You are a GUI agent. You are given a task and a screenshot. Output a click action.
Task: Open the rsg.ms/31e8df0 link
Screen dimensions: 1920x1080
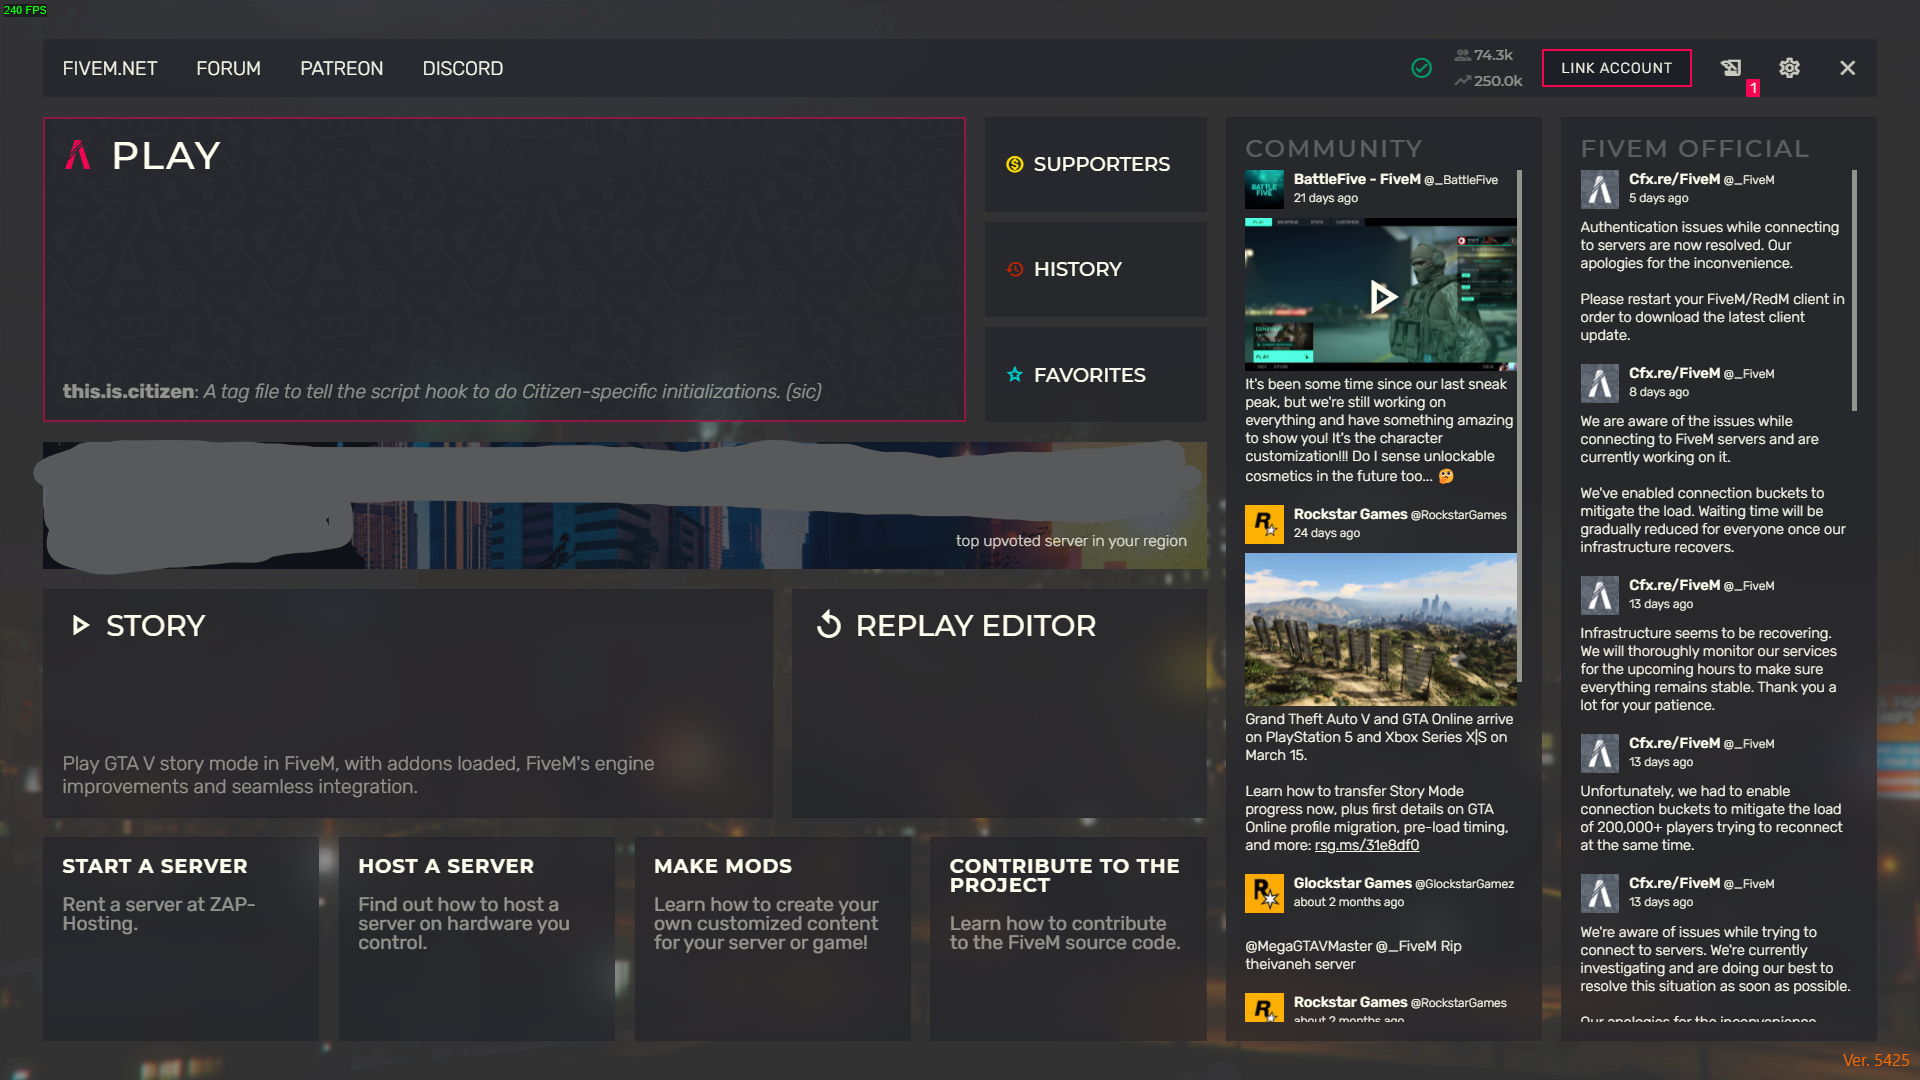[1366, 846]
